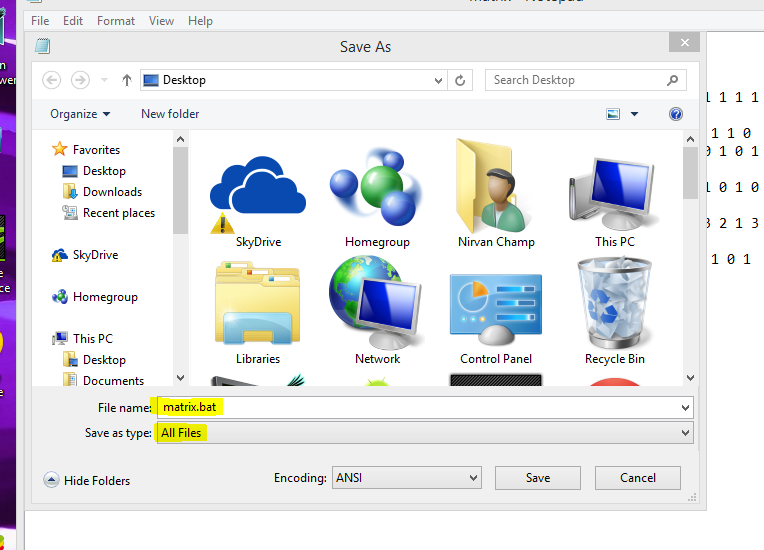Open Notepad File menu

pos(40,21)
